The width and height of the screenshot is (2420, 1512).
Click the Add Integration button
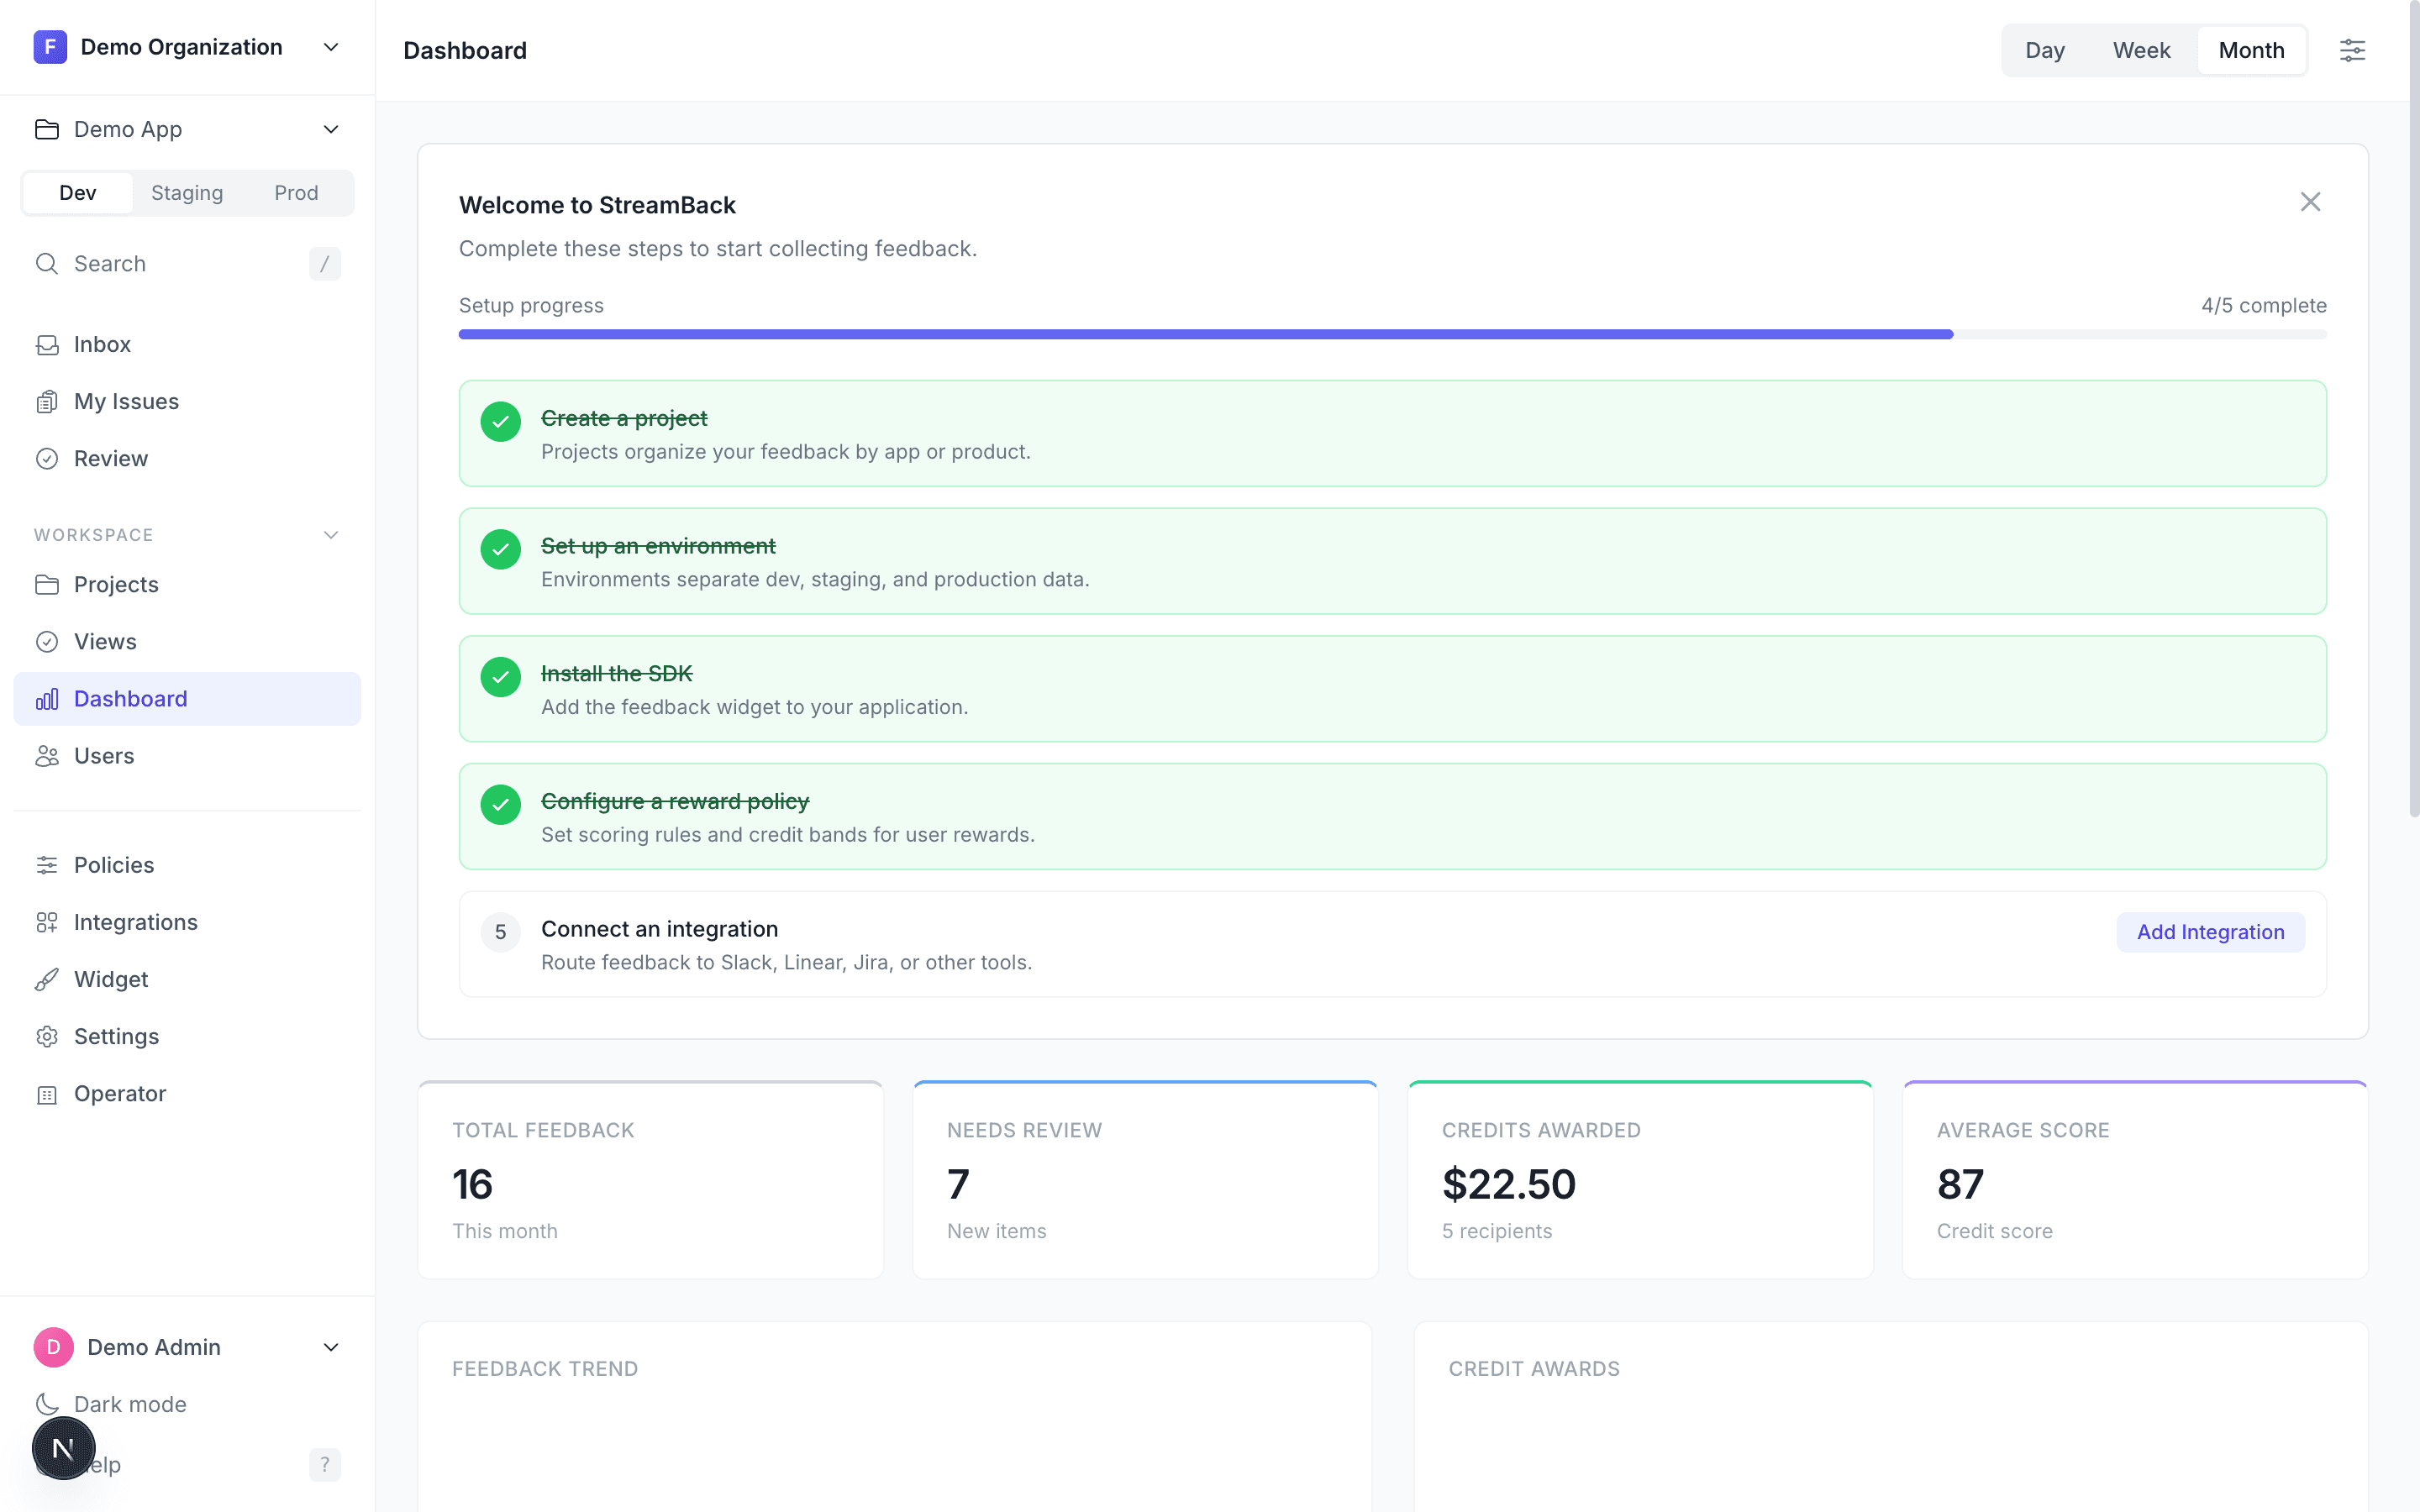click(2210, 931)
